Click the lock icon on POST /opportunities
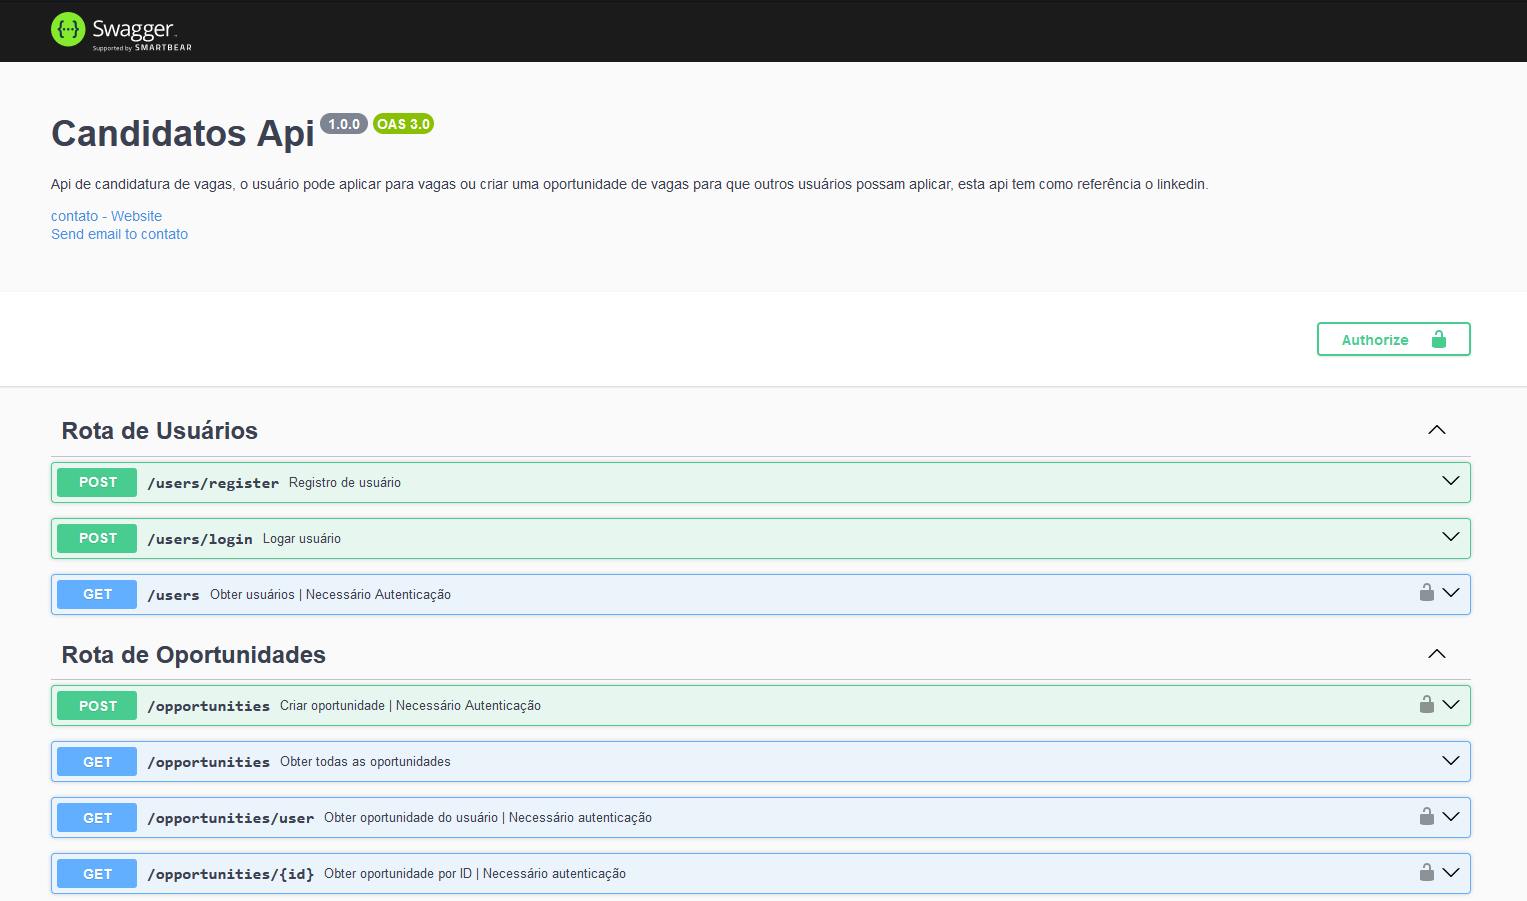 click(1426, 703)
